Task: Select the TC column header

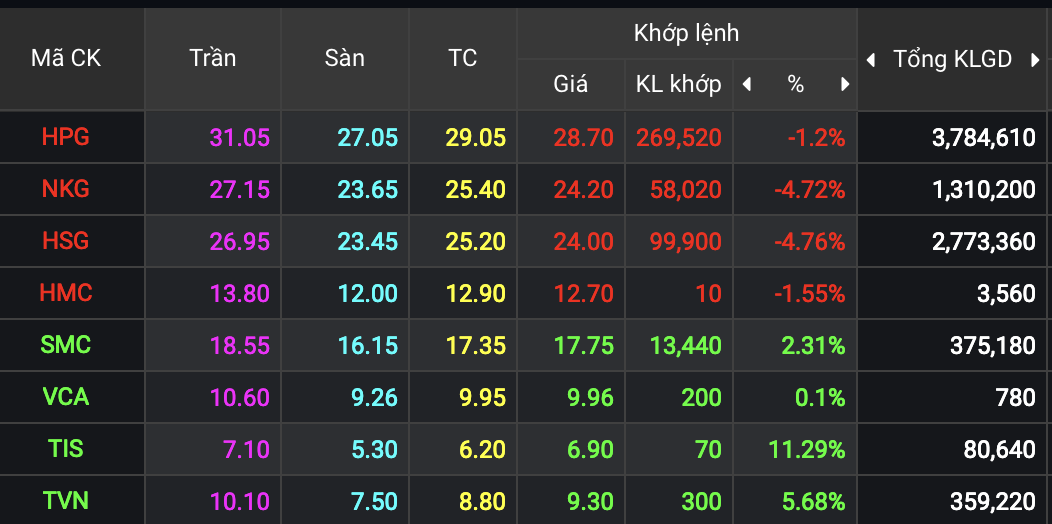Action: pos(462,59)
